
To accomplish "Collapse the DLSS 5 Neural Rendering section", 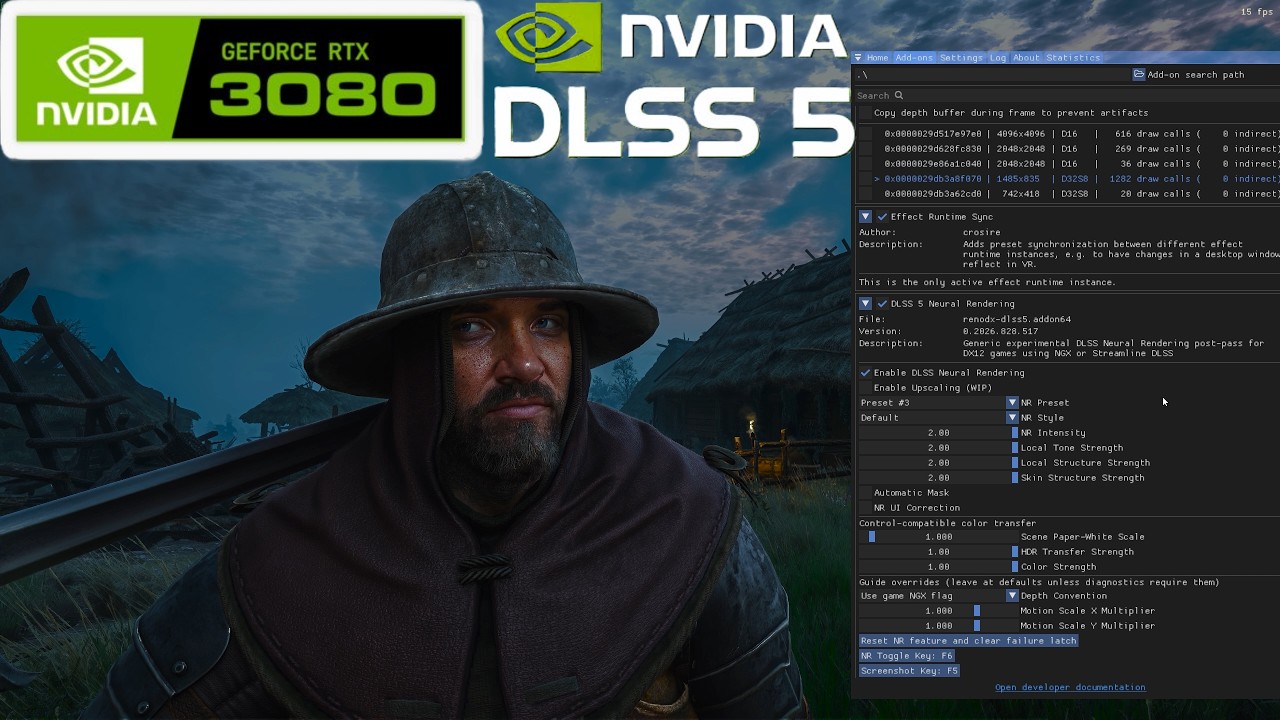I will 866,304.
